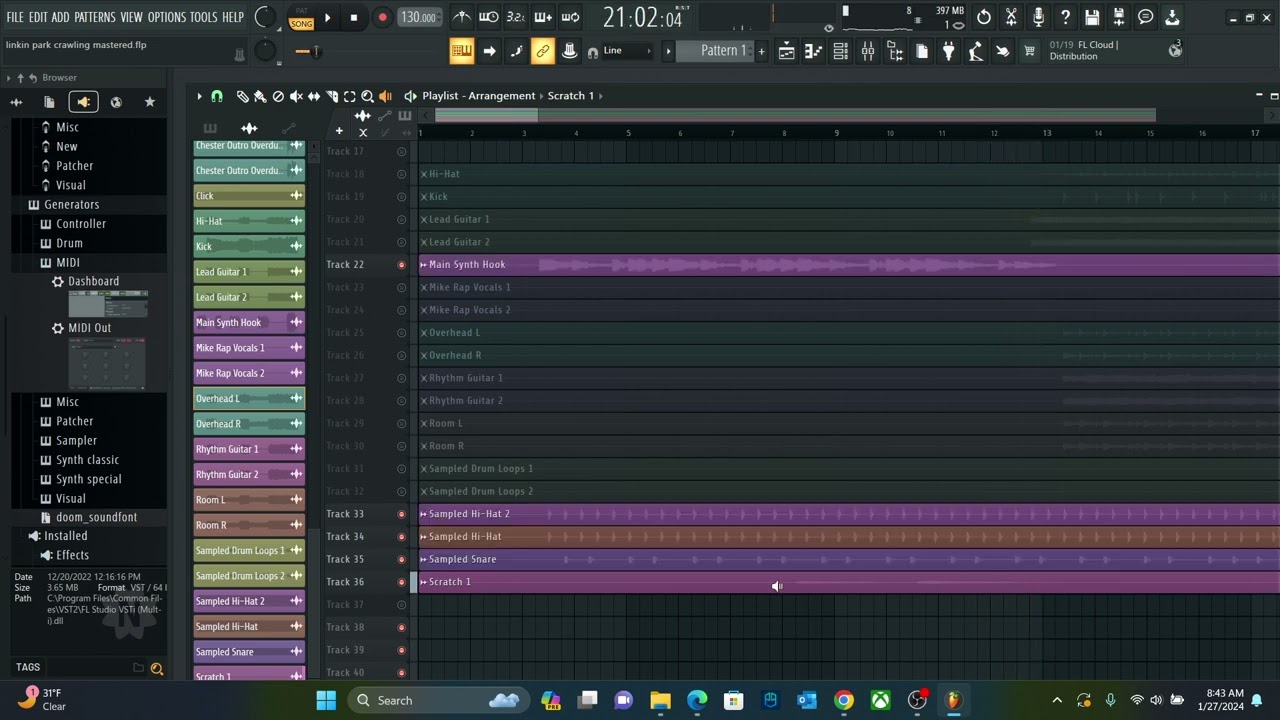Image resolution: width=1280 pixels, height=720 pixels.
Task: Open the help question mark icon
Action: (1065, 17)
